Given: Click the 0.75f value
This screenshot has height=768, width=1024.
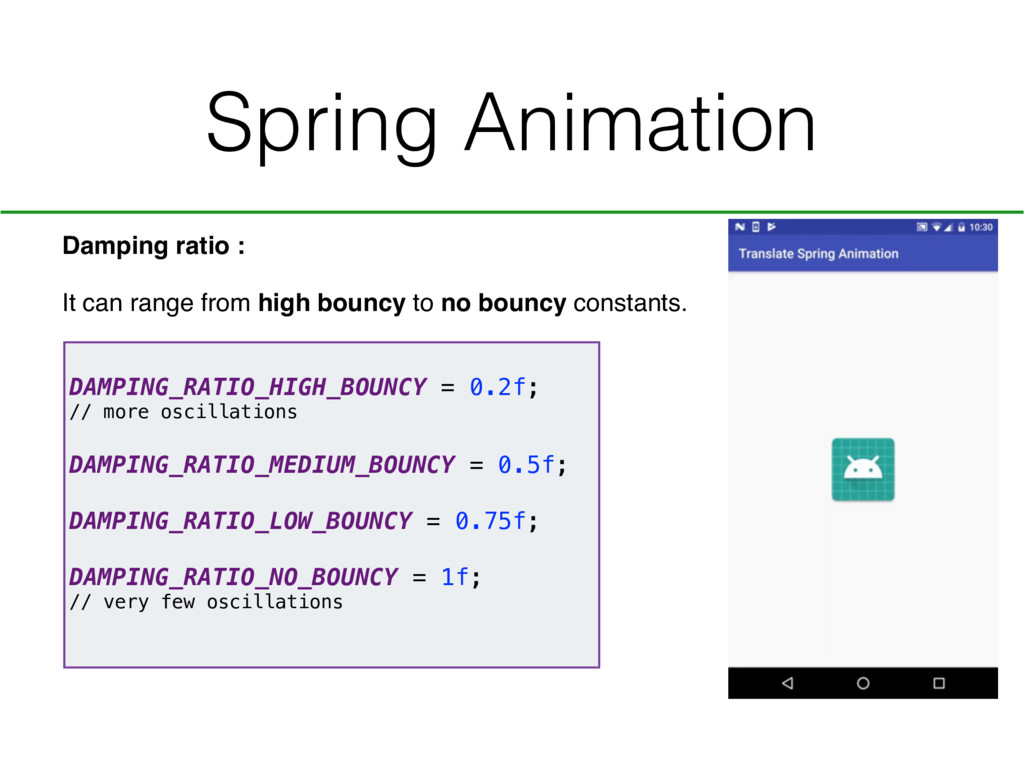Looking at the screenshot, I should coord(490,520).
